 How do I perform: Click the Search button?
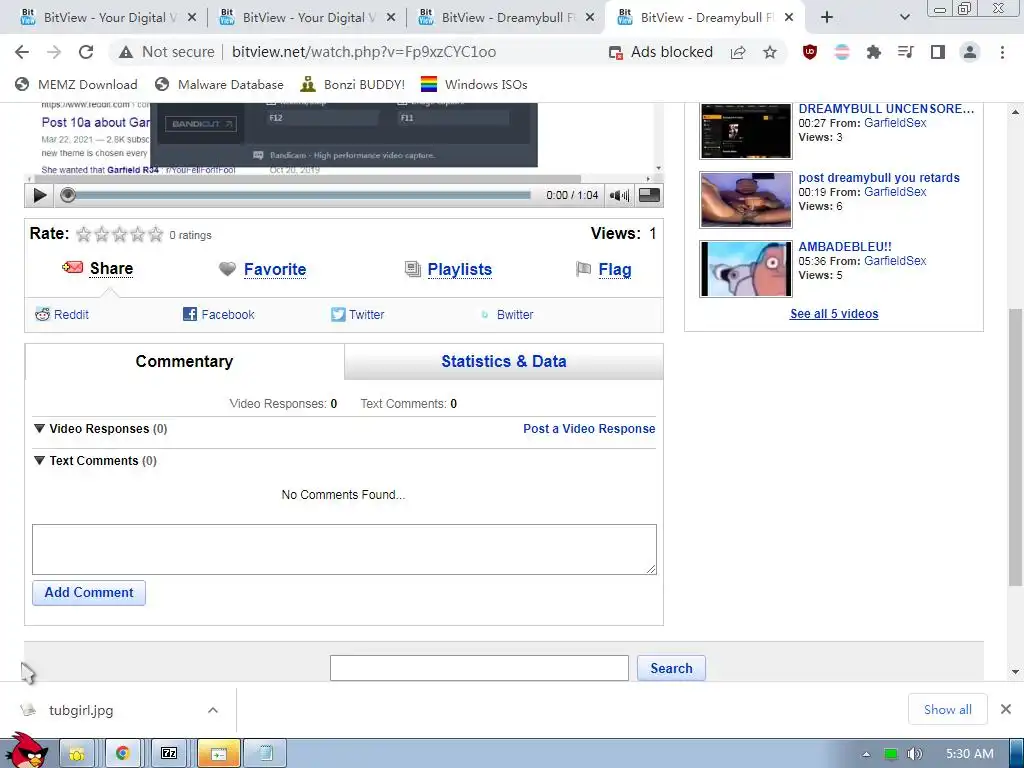(671, 668)
